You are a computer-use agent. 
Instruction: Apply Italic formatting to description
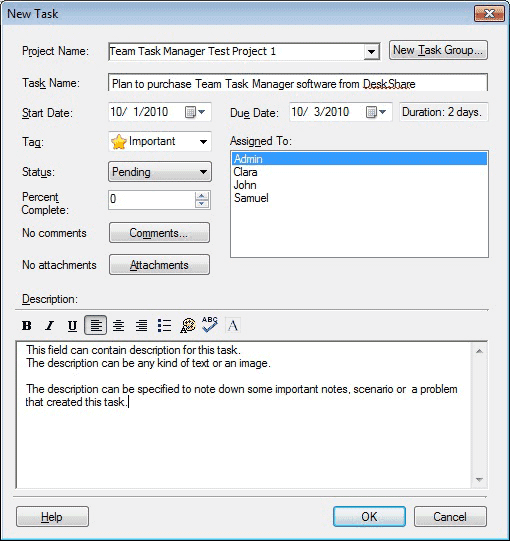50,325
